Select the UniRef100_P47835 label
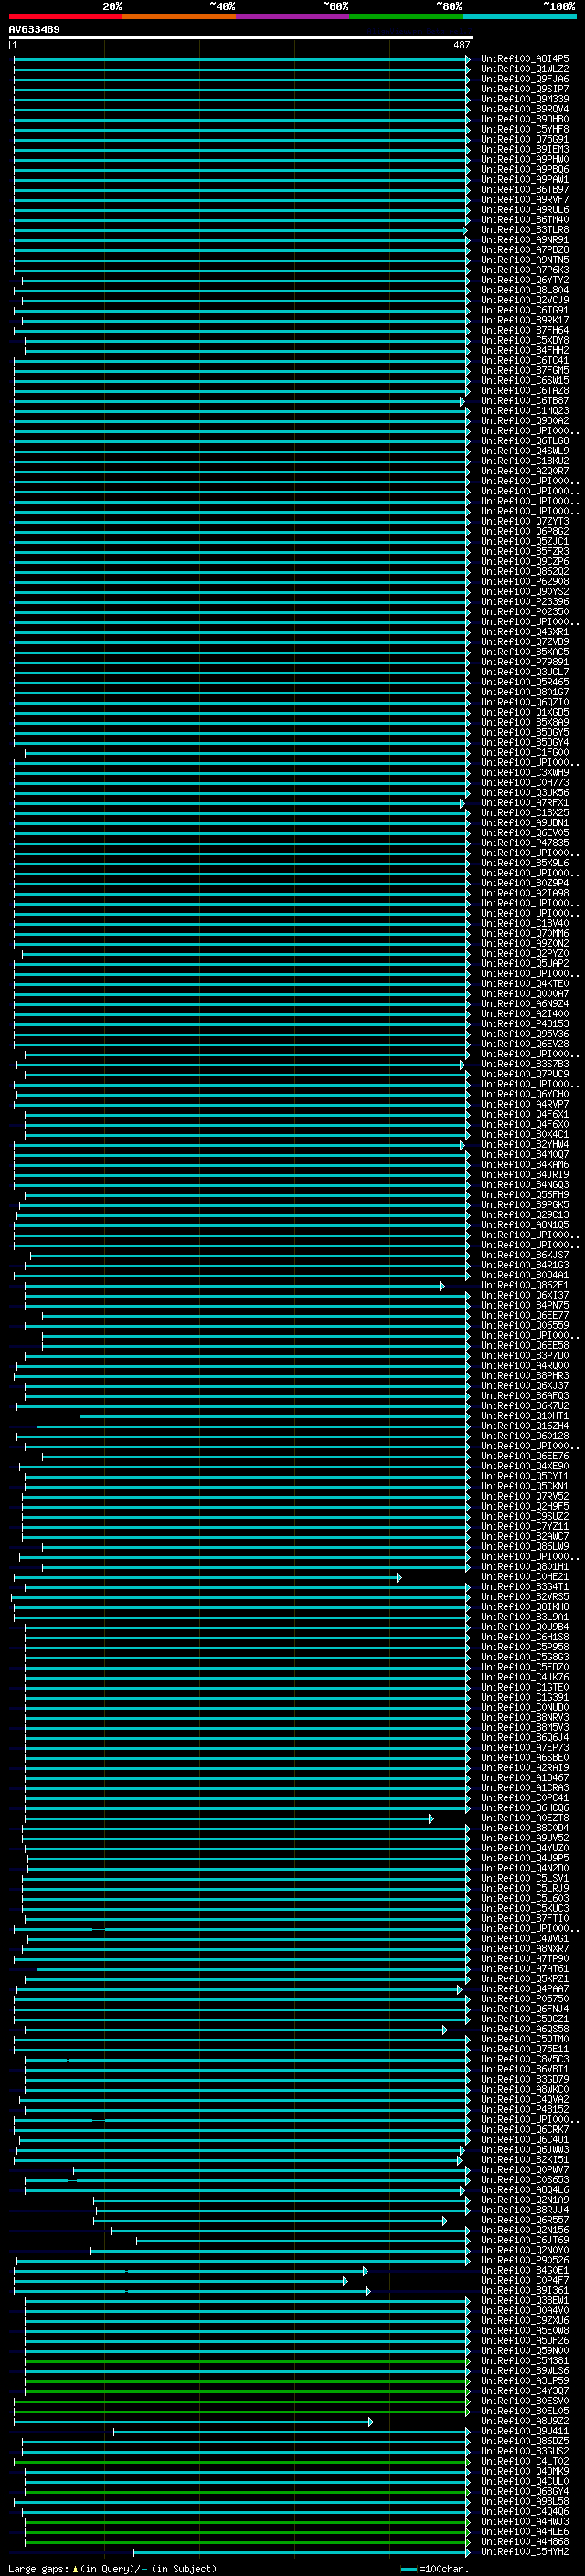Screen dimensions: 585x2576 [525, 842]
